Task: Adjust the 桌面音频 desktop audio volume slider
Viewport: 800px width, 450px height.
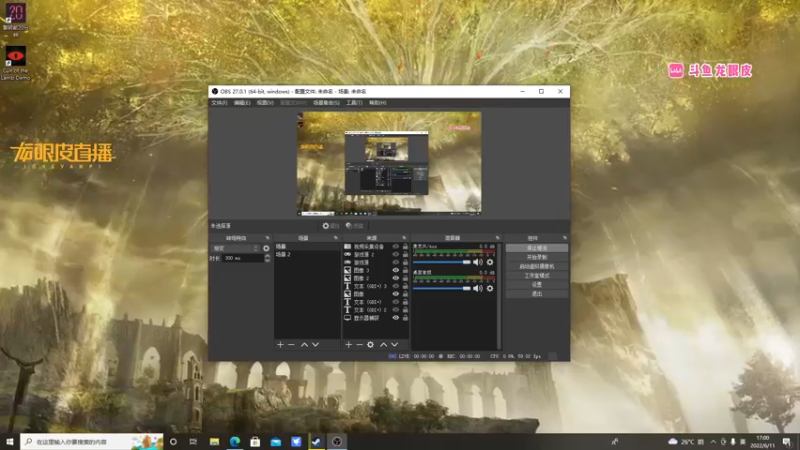Action: 442,288
